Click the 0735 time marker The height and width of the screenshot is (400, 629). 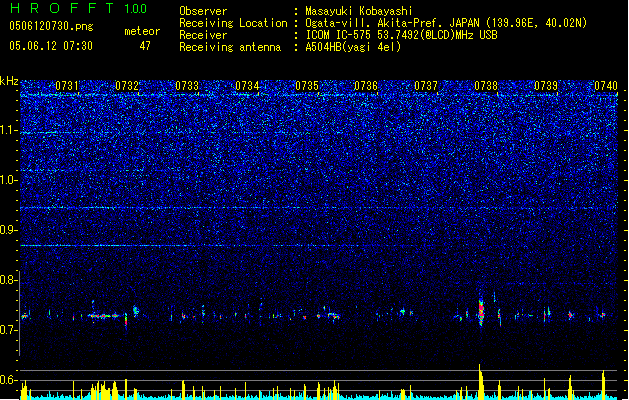[x=307, y=86]
